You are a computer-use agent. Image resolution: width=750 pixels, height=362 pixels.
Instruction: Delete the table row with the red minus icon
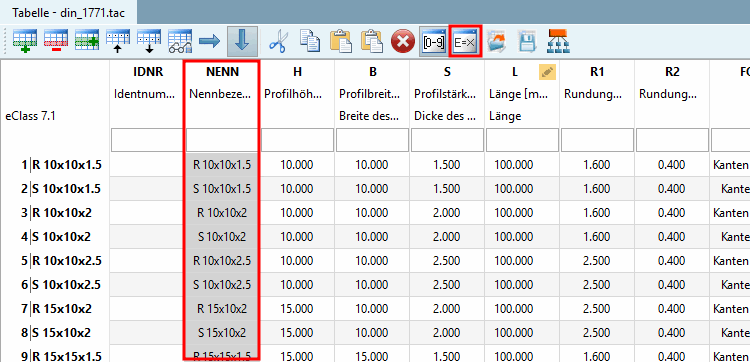tap(55, 42)
